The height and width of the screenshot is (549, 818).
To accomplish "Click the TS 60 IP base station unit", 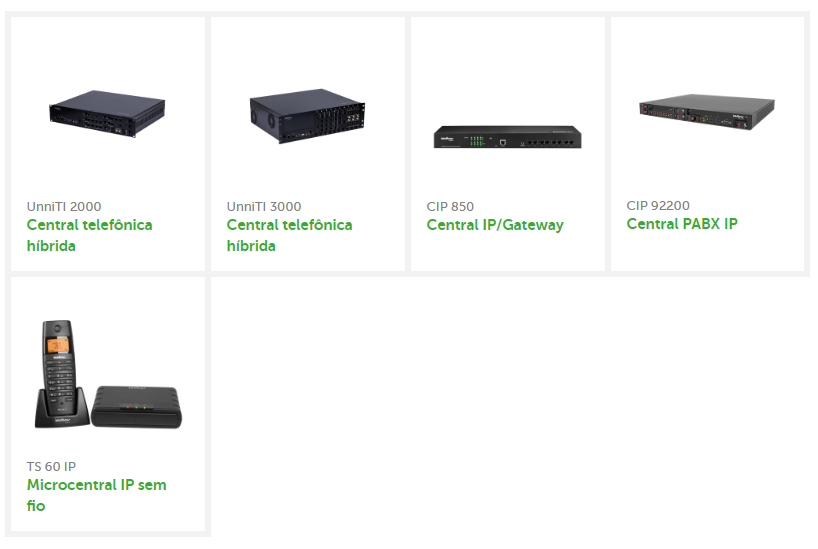I will click(137, 407).
